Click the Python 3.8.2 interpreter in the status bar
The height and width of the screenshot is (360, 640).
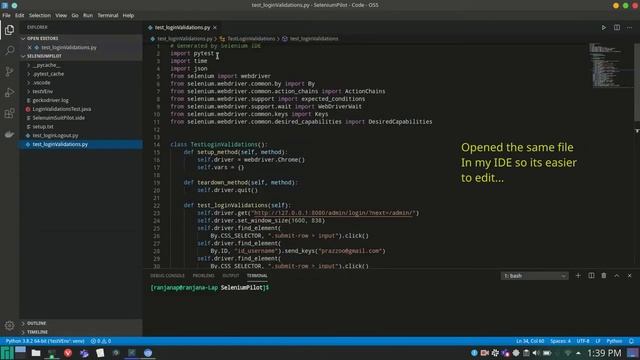point(45,341)
